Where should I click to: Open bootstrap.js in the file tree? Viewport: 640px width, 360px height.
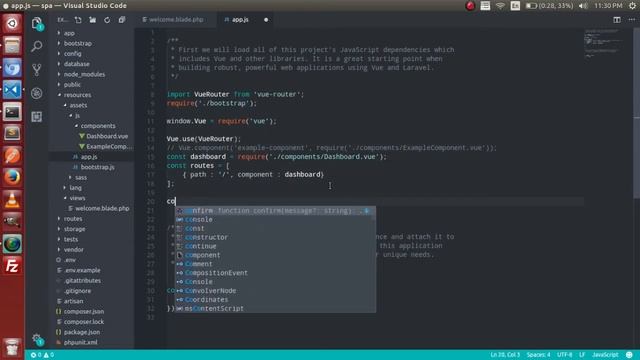click(x=98, y=167)
